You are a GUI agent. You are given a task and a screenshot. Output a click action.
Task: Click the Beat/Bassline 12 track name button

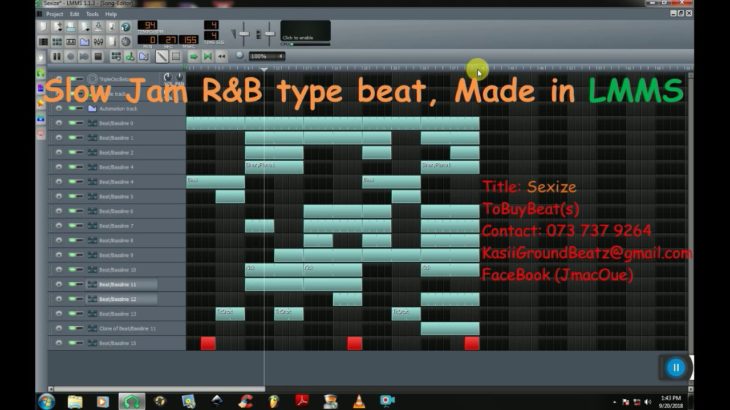click(x=122, y=299)
